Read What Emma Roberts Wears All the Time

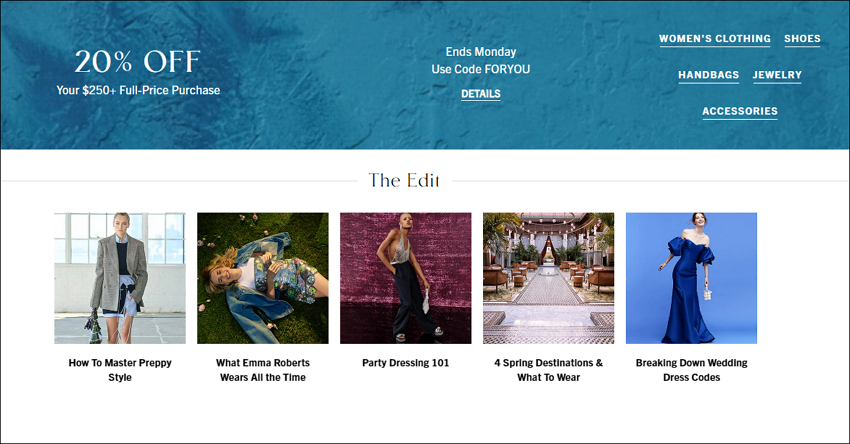click(263, 370)
